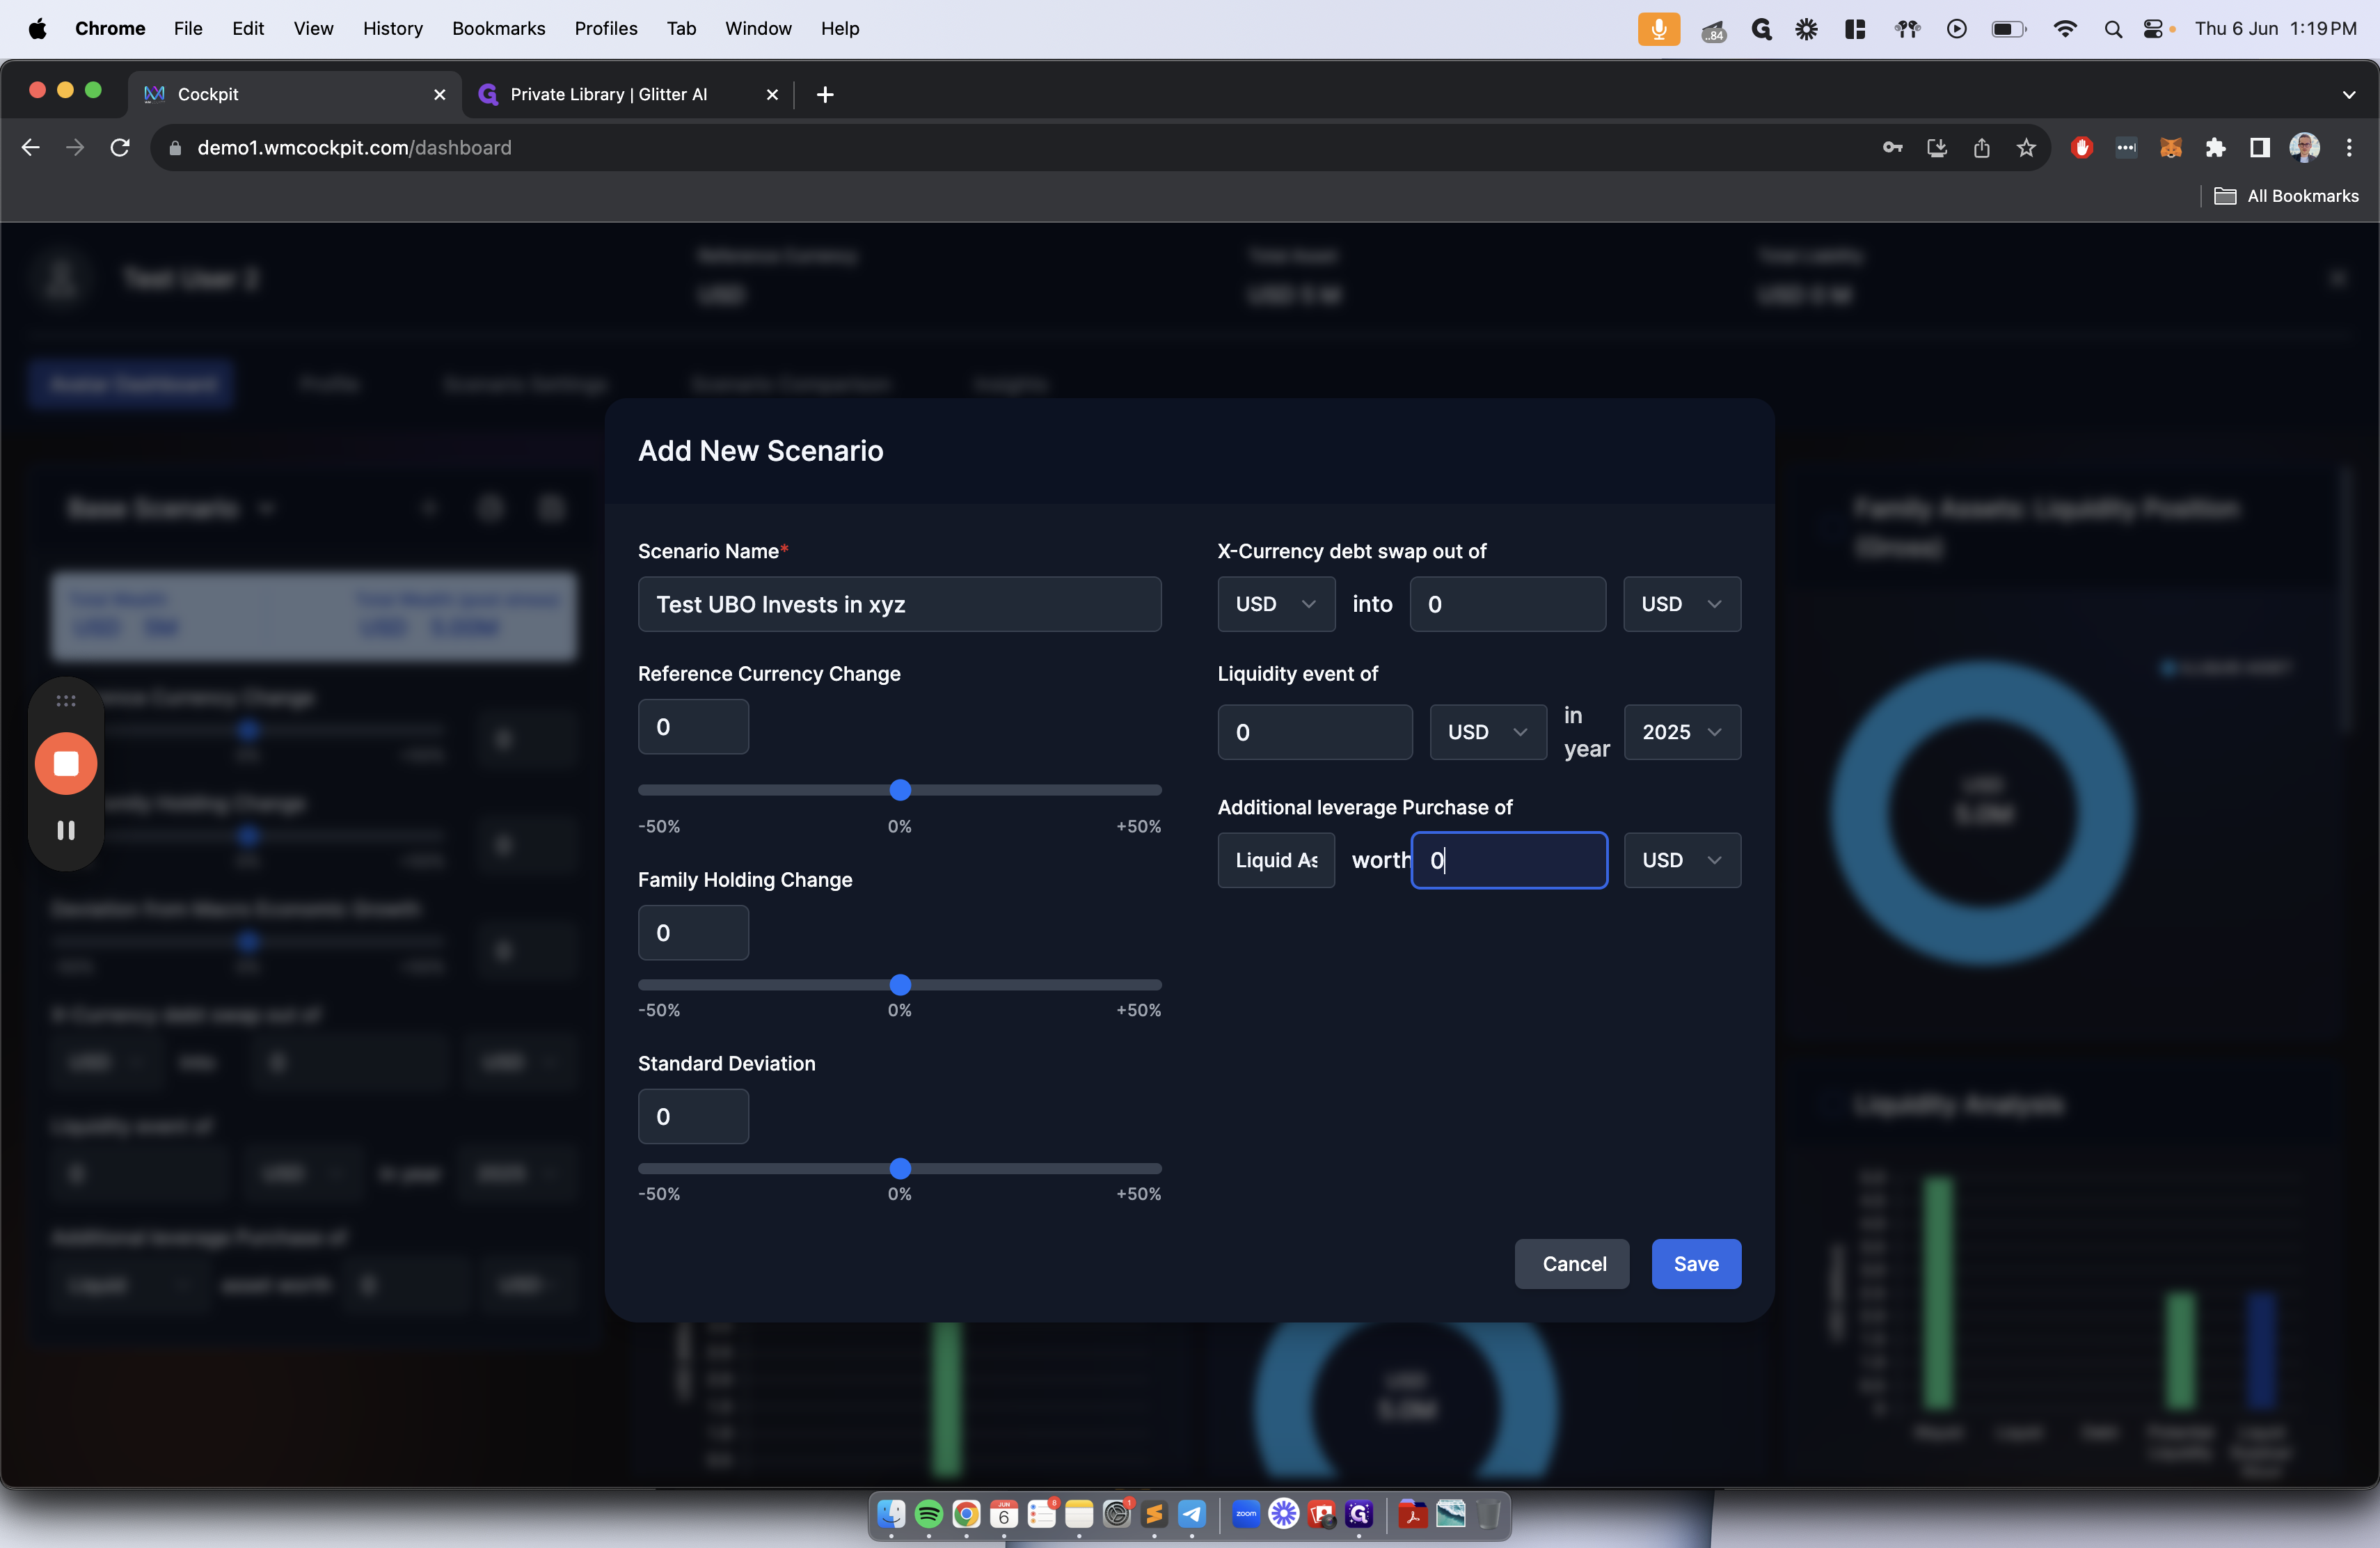Open the Chrome File menu

(188, 29)
